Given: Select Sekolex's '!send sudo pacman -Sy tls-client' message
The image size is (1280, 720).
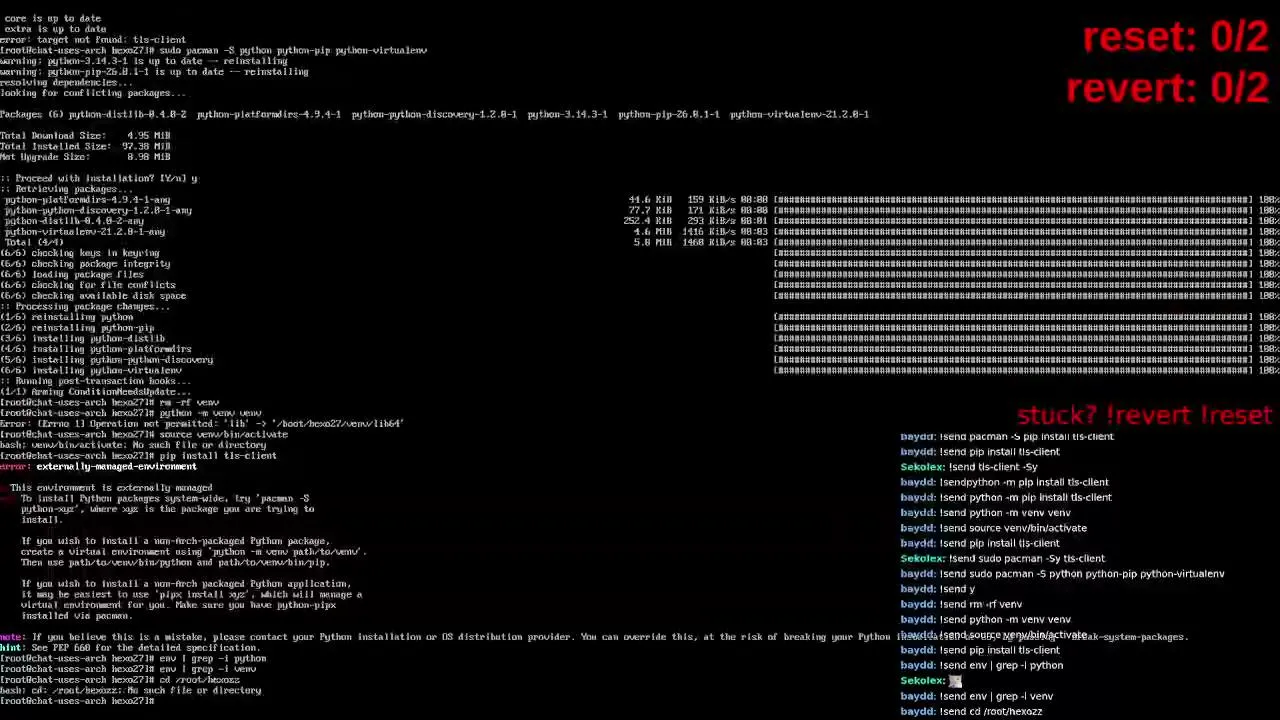Looking at the screenshot, I should (x=1003, y=559).
